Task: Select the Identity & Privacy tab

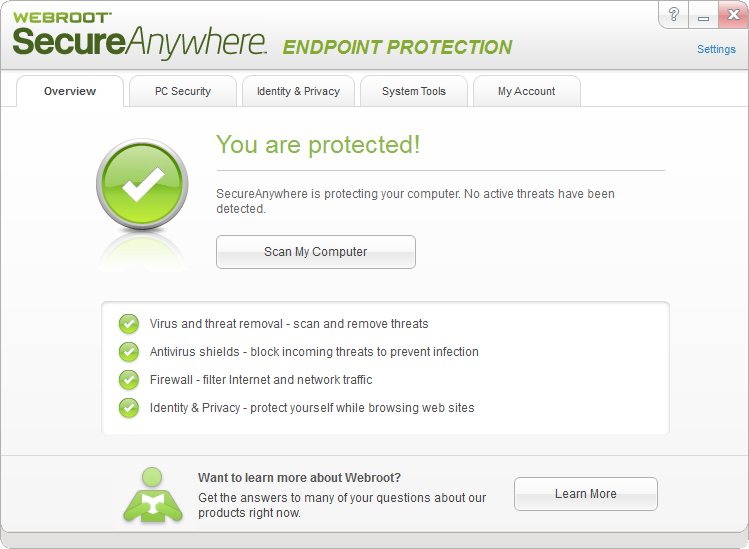Action: [298, 91]
